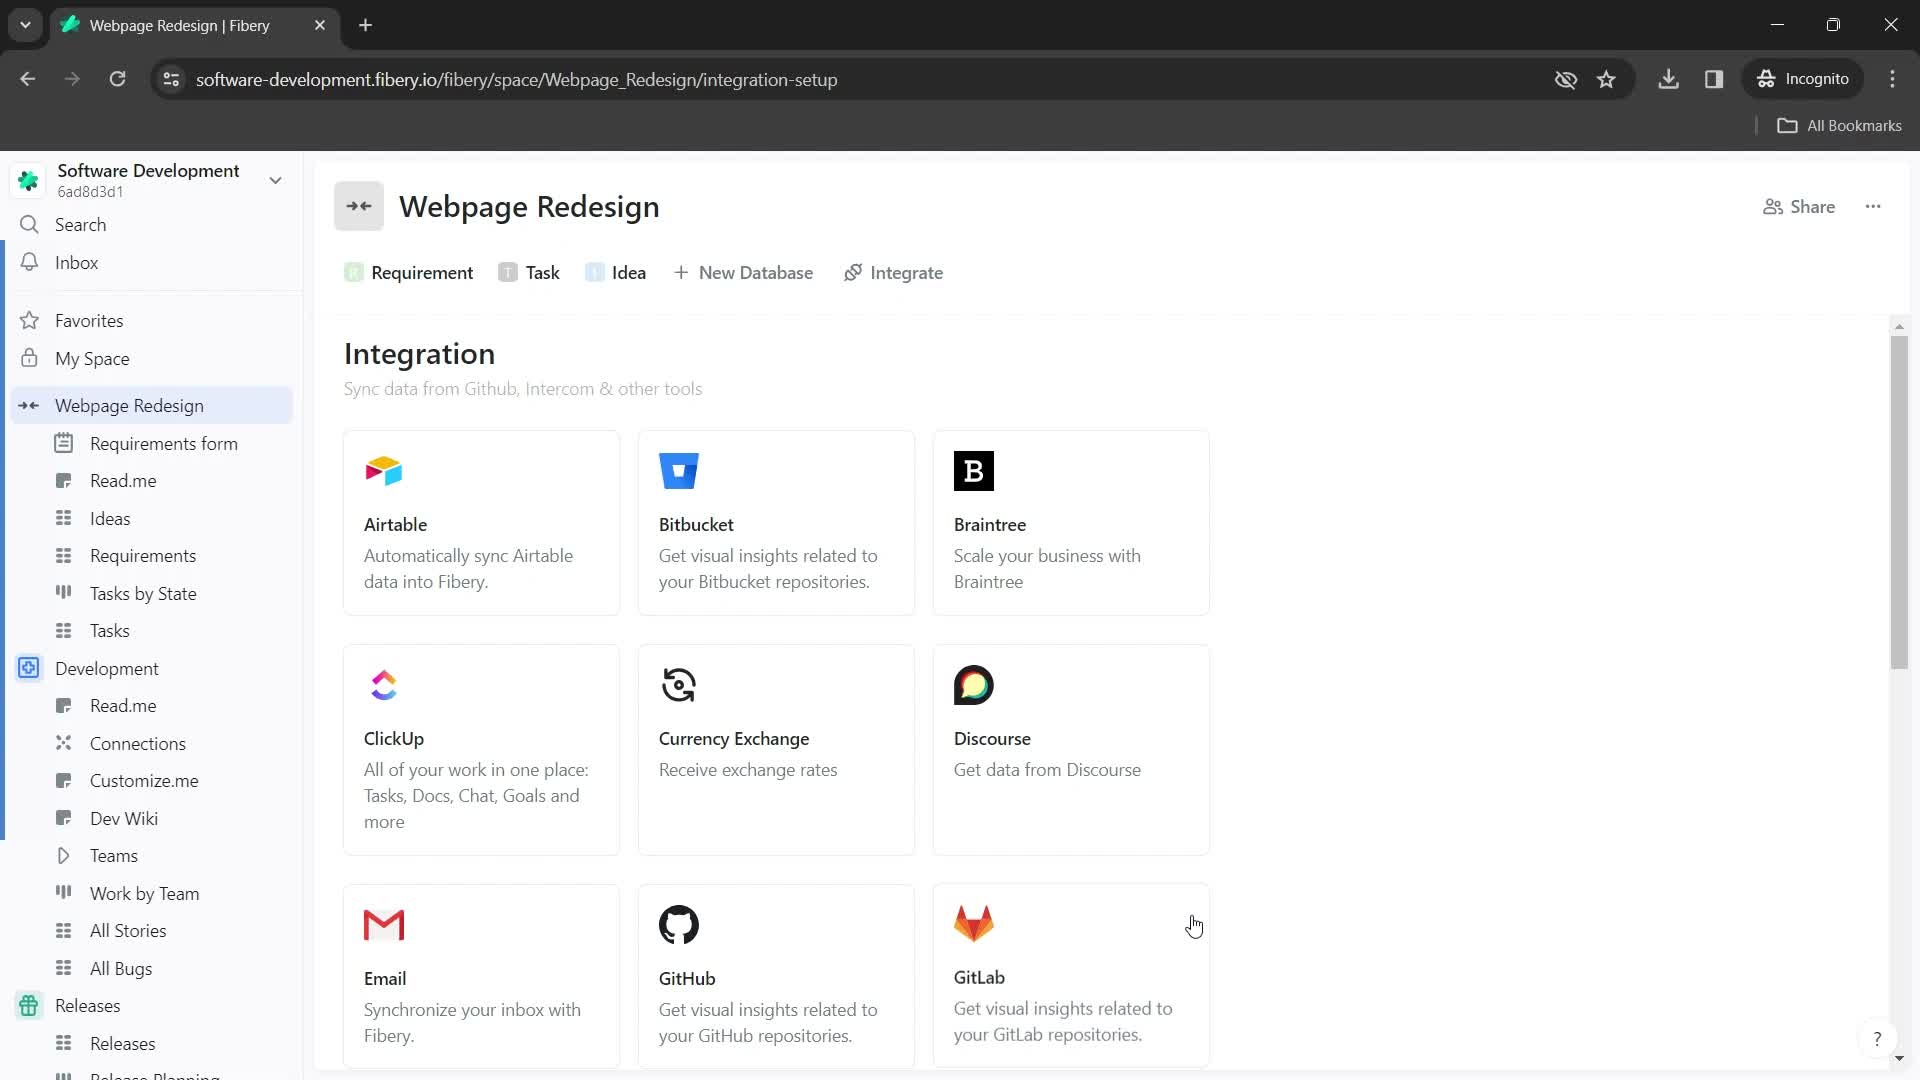This screenshot has width=1920, height=1080.
Task: Open the Share menu
Action: (x=1807, y=207)
